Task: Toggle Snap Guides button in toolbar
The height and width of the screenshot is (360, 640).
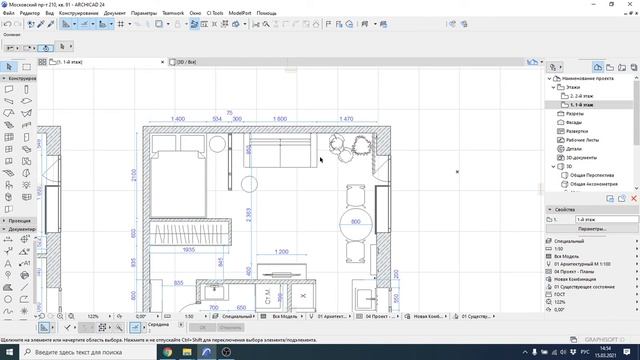Action: (x=84, y=24)
